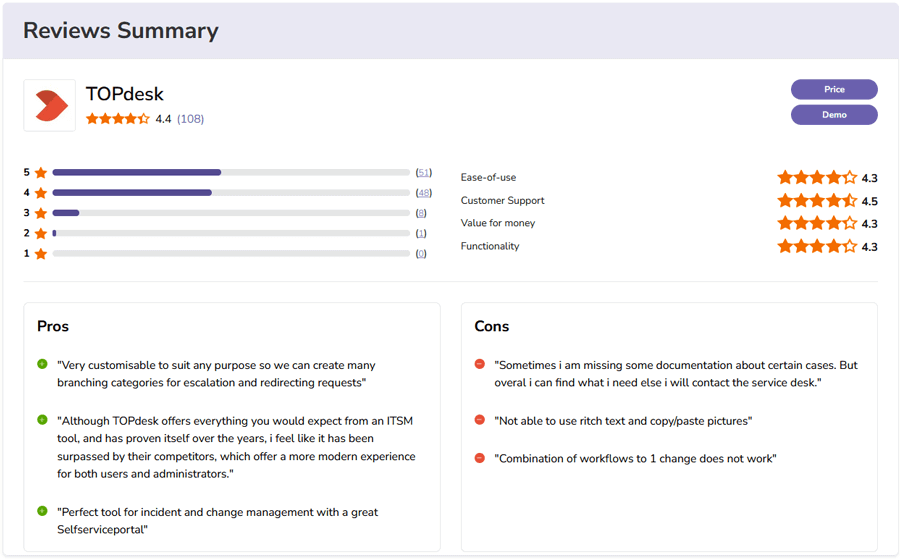Click the star icon beside rating 3

click(x=41, y=213)
